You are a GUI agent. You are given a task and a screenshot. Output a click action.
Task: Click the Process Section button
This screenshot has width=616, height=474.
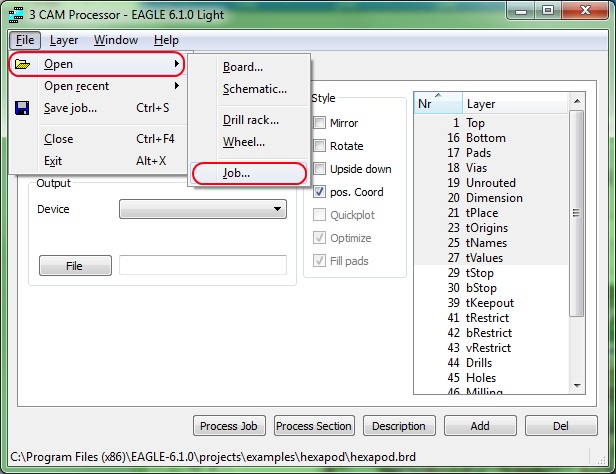[314, 426]
